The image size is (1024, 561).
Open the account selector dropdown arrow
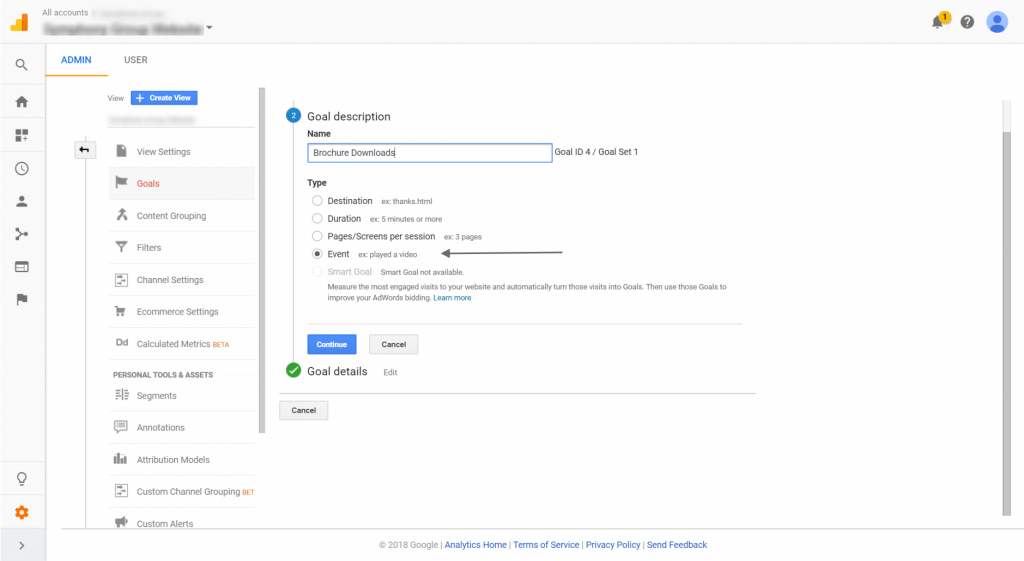[209, 28]
